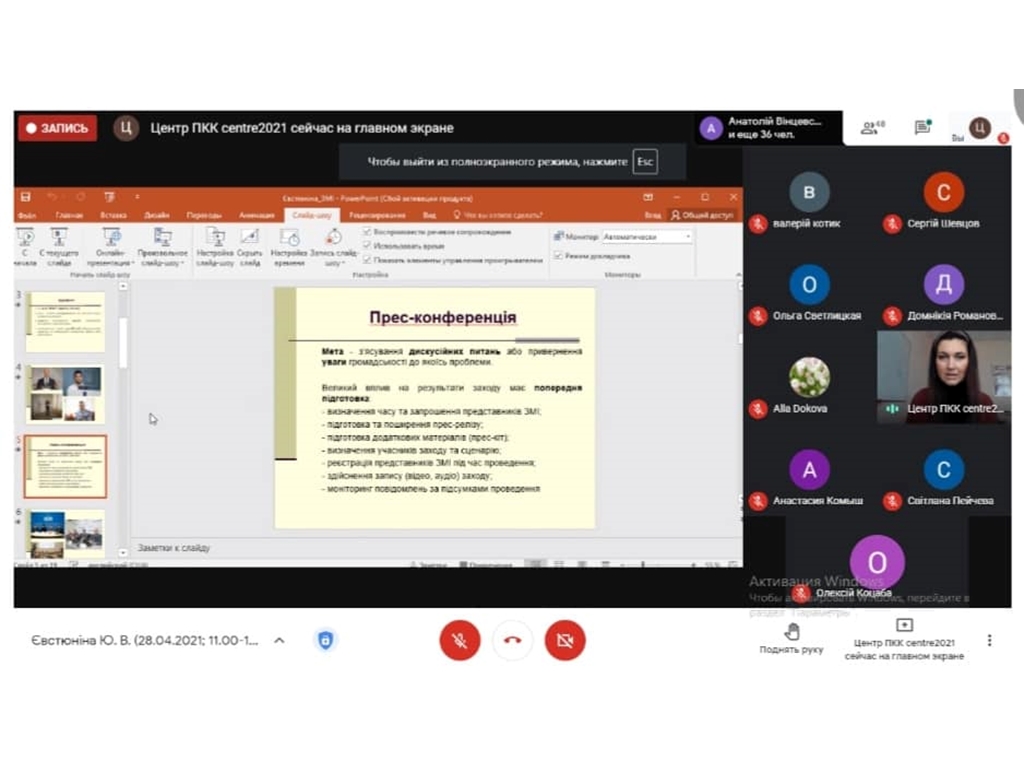Open Customize Quick Access Toolbar arrow
Screen dimensions: 1024x768
pyautogui.click(x=137, y=197)
